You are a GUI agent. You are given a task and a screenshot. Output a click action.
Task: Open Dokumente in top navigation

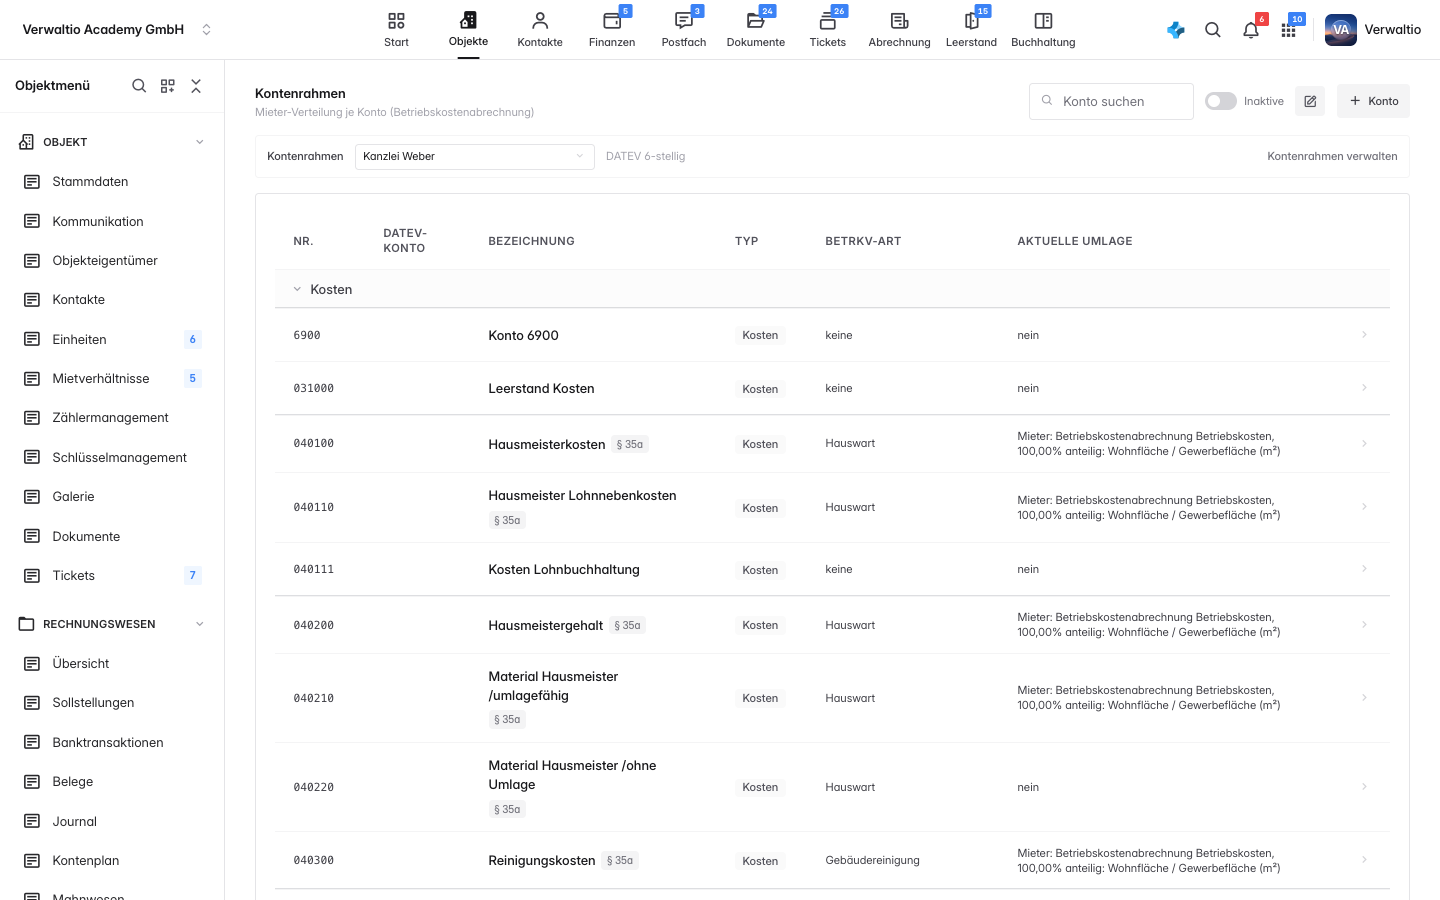click(x=756, y=30)
